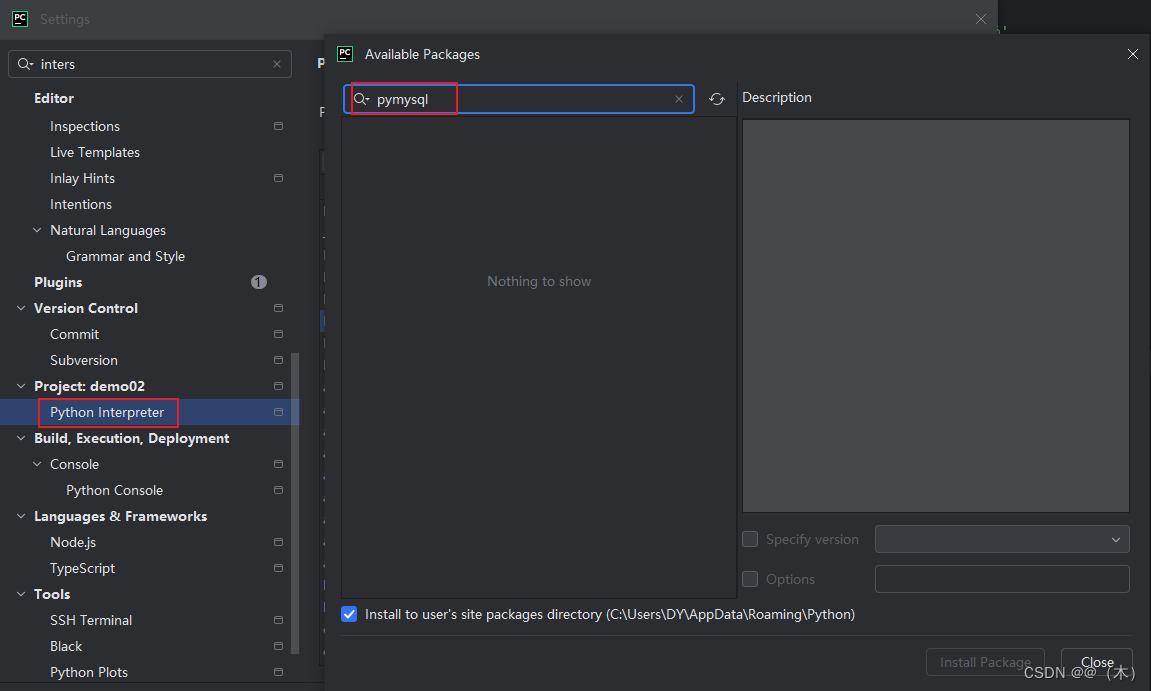Click the project-level icon beside Python Console
1151x691 pixels.
[x=278, y=491]
